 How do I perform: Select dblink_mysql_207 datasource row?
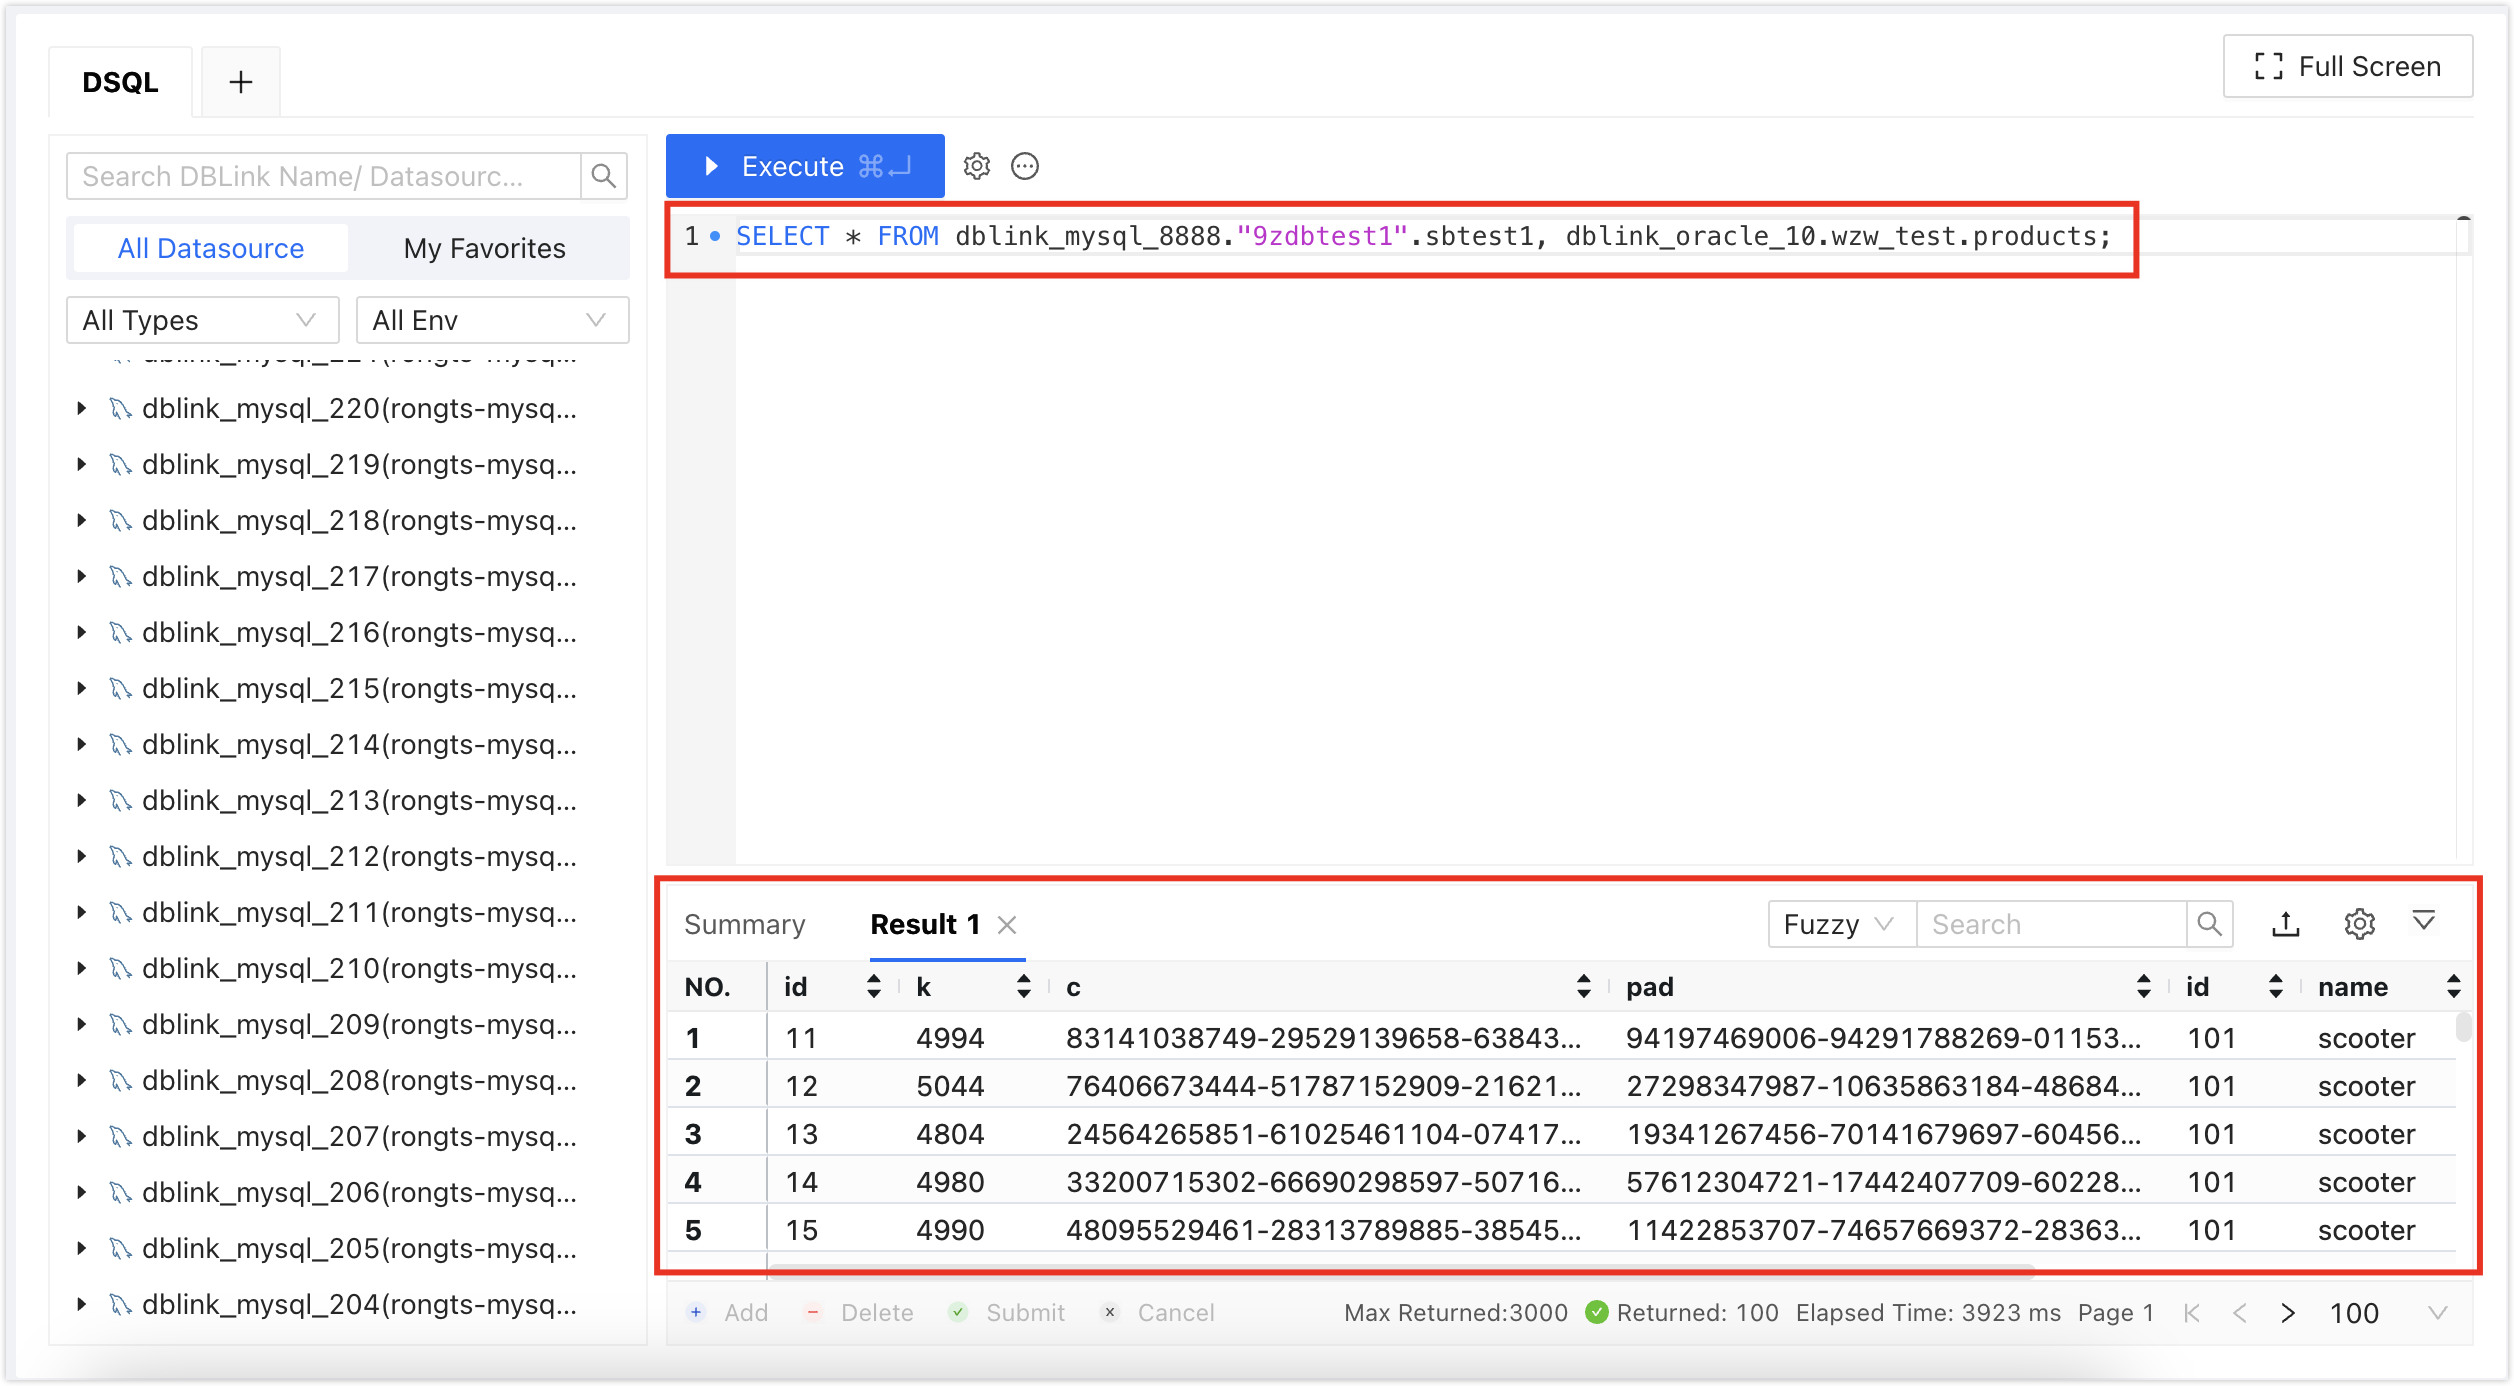pyautogui.click(x=348, y=1136)
